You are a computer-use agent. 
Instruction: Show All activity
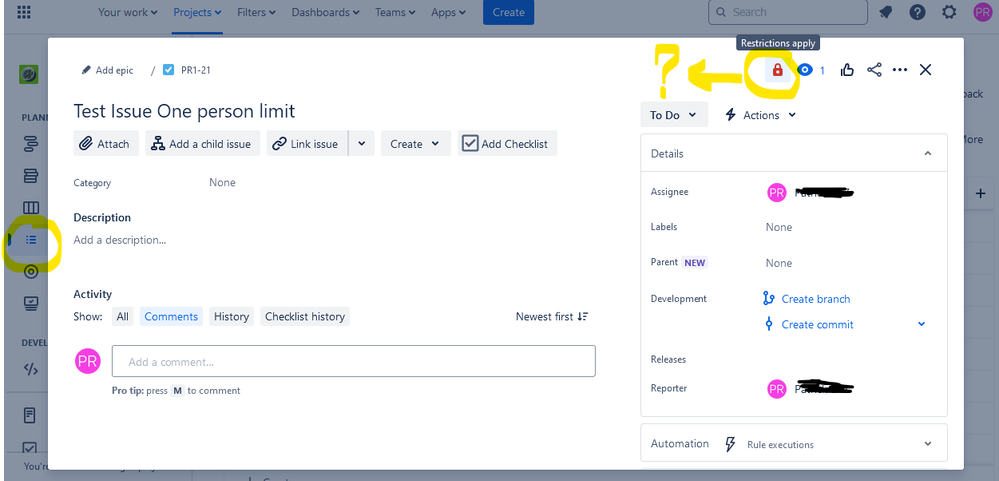tap(122, 316)
